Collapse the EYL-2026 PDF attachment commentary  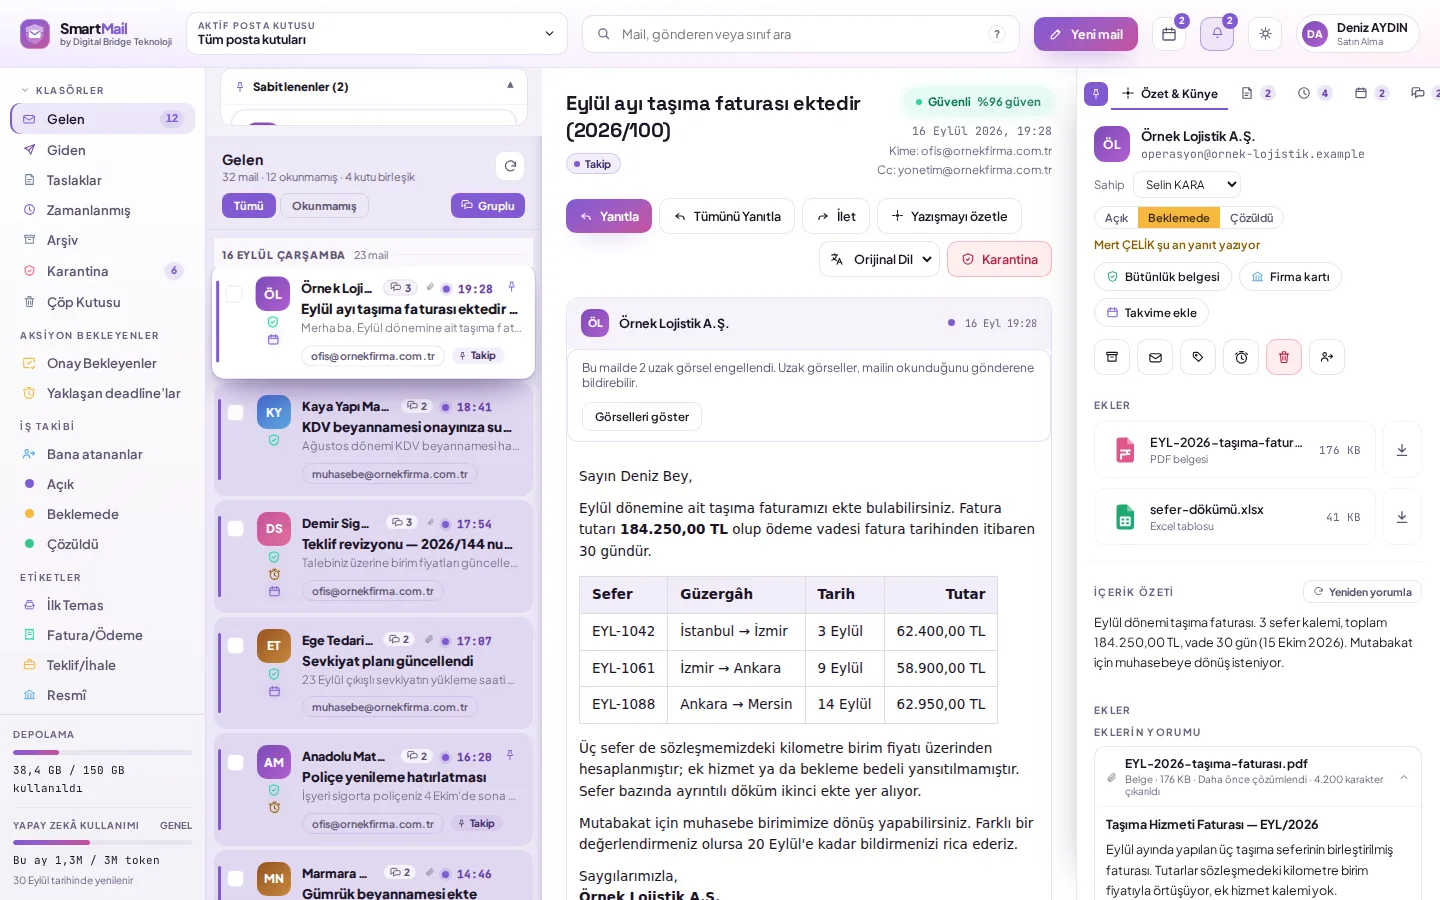click(1404, 777)
